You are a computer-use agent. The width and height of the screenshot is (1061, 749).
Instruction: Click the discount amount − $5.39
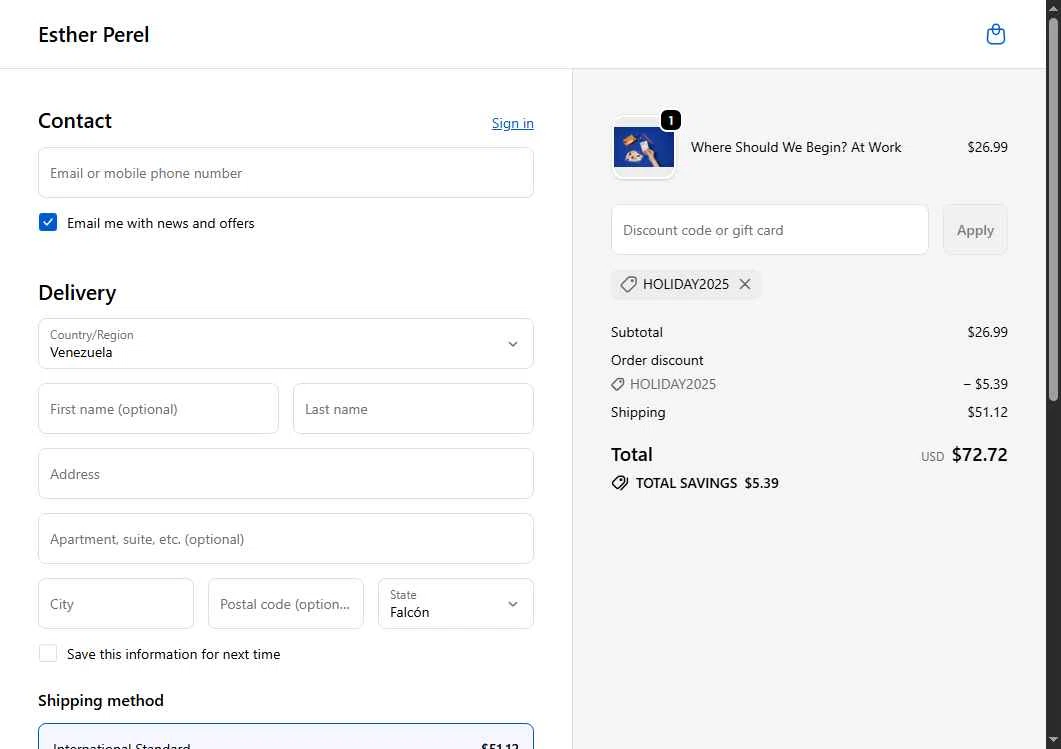click(x=985, y=384)
